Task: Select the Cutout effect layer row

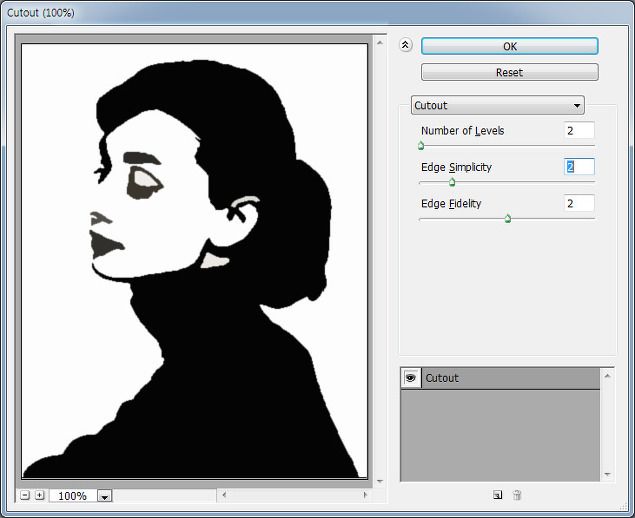Action: click(500, 378)
